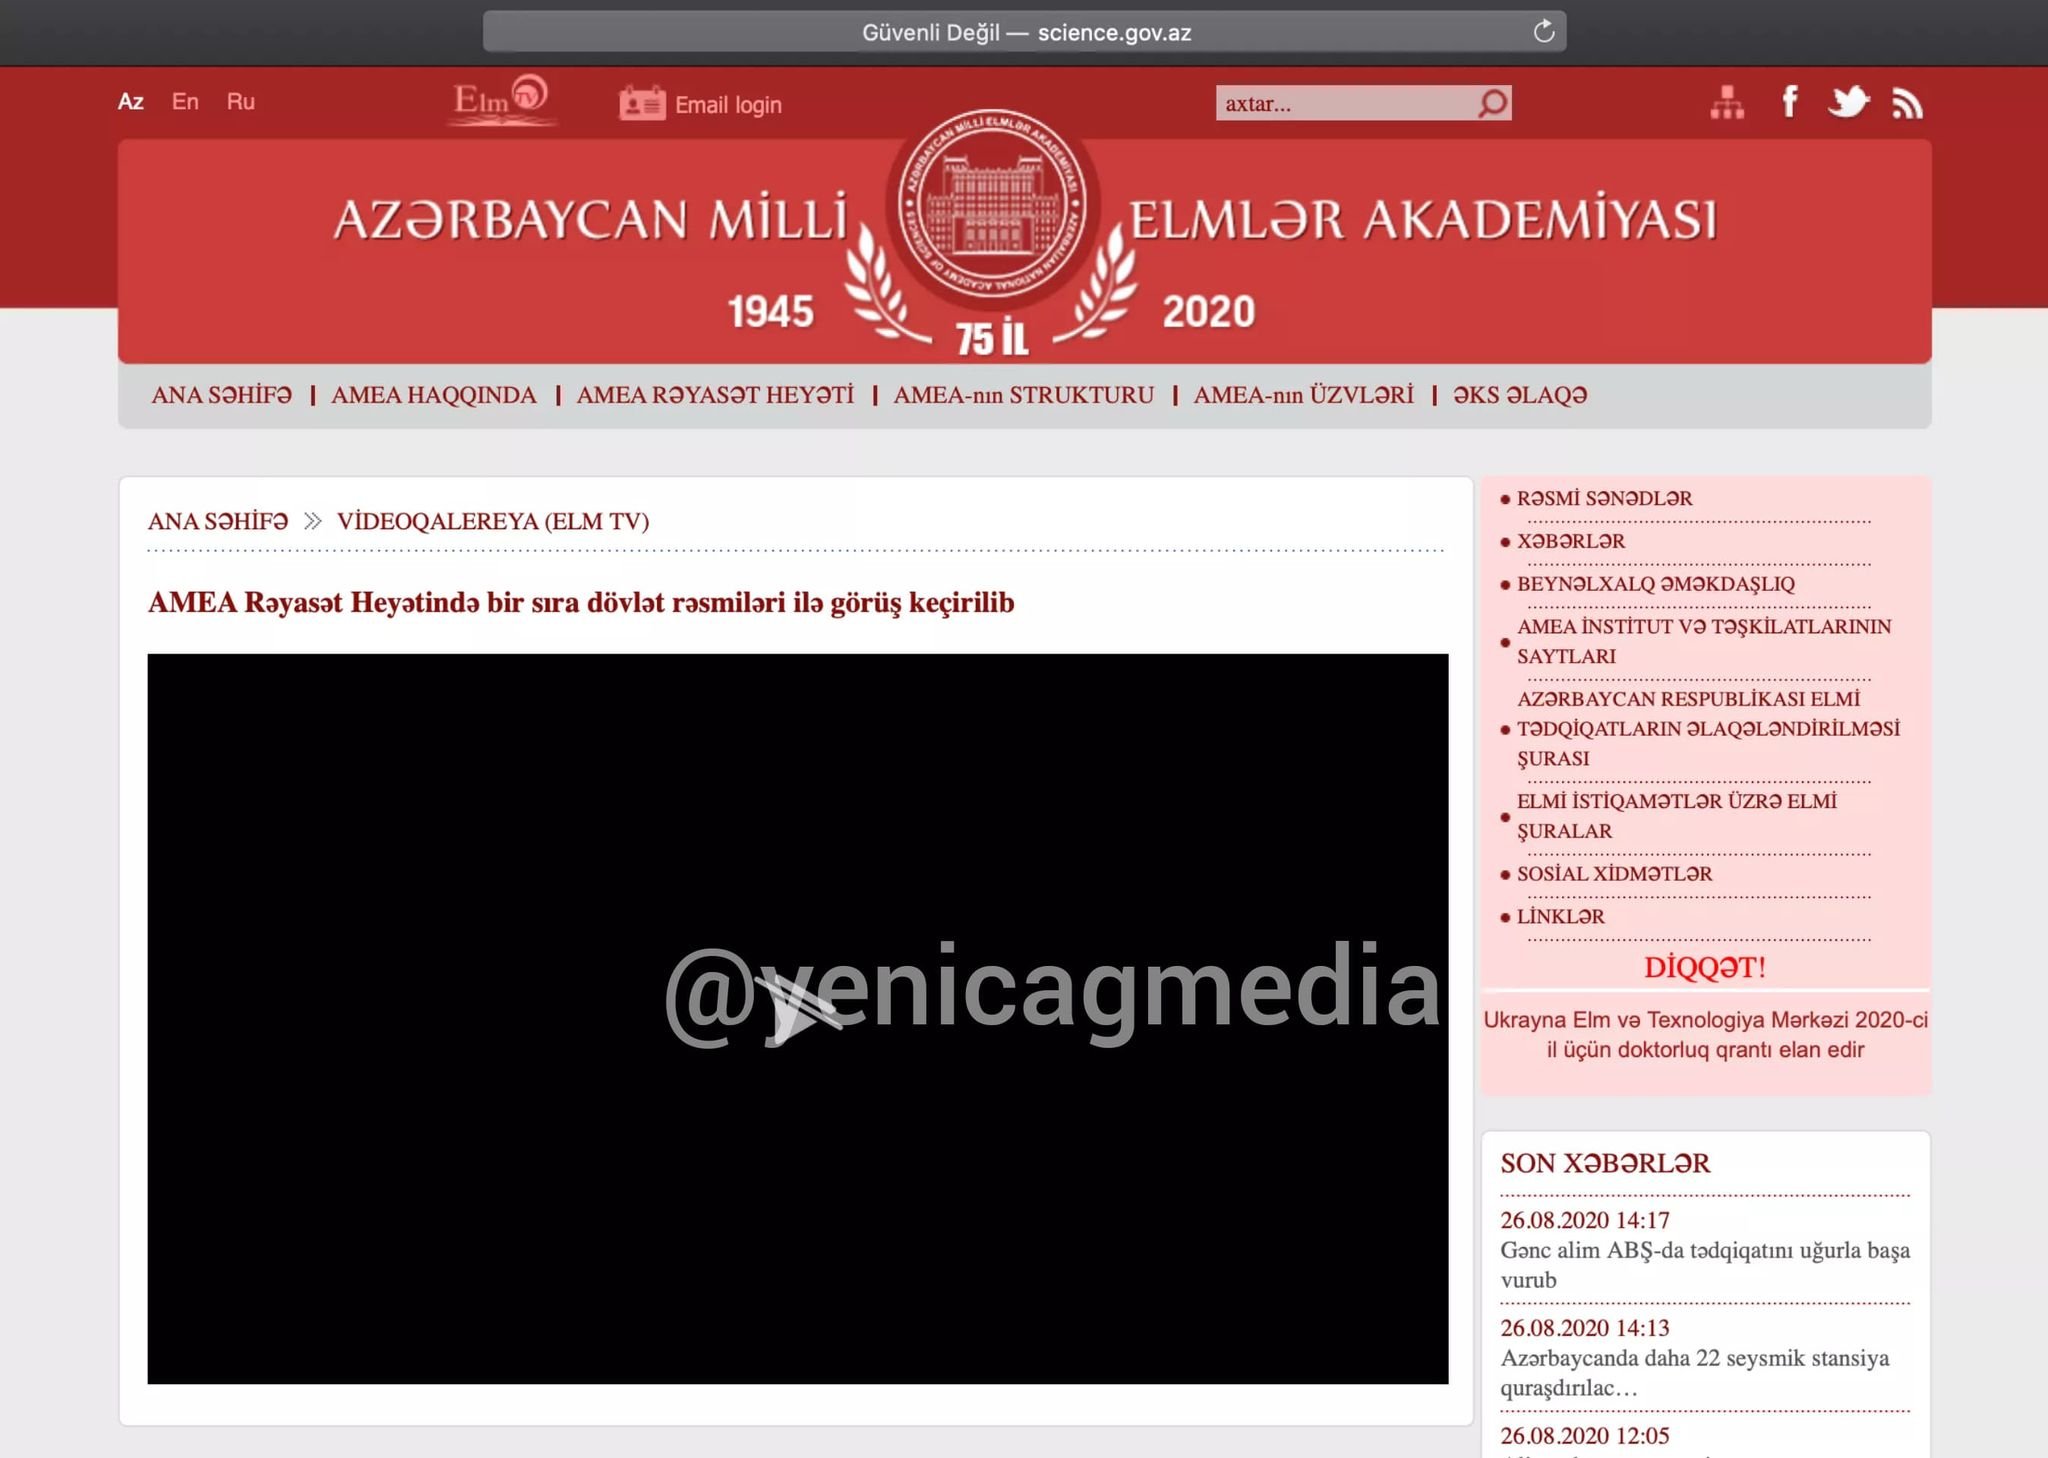Open AMEA RƏYASƏT HEYƏTİ menu item
The height and width of the screenshot is (1458, 2048).
pyautogui.click(x=715, y=395)
